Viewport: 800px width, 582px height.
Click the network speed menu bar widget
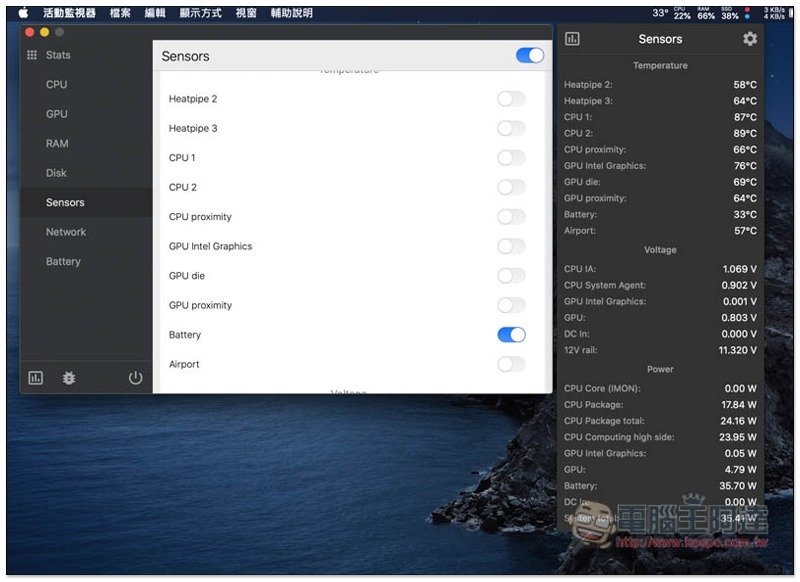tap(773, 13)
